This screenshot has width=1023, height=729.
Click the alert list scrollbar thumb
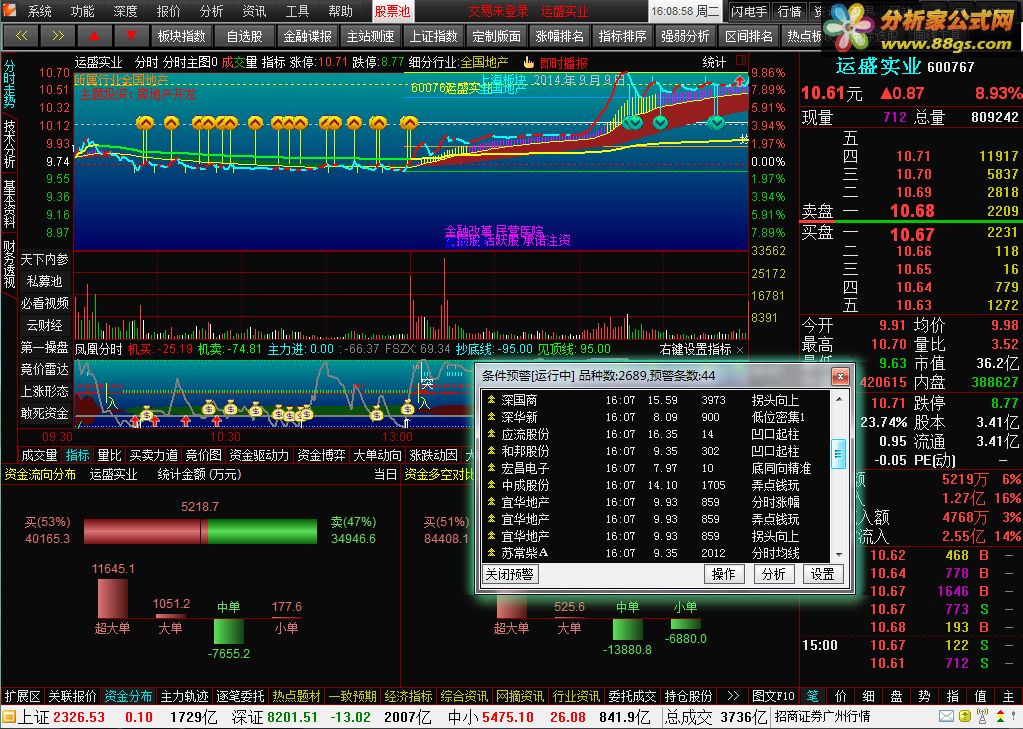coord(839,454)
